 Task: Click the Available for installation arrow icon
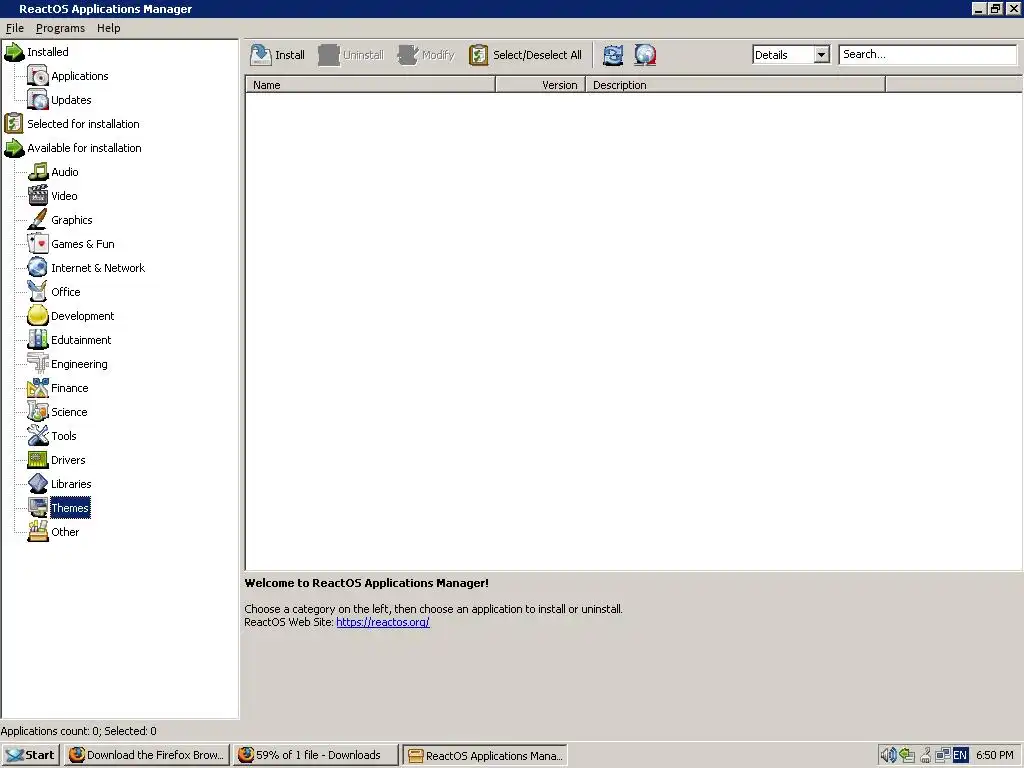[x=14, y=148]
